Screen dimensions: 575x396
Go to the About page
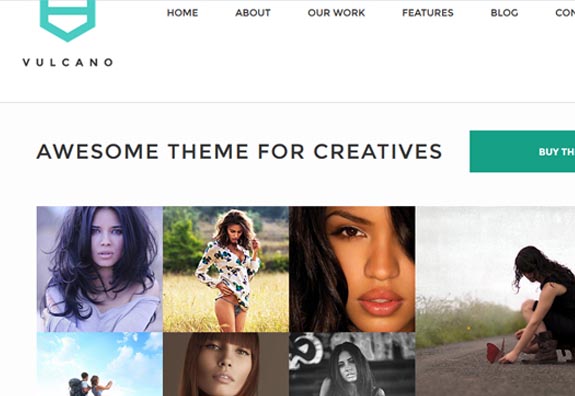(253, 13)
